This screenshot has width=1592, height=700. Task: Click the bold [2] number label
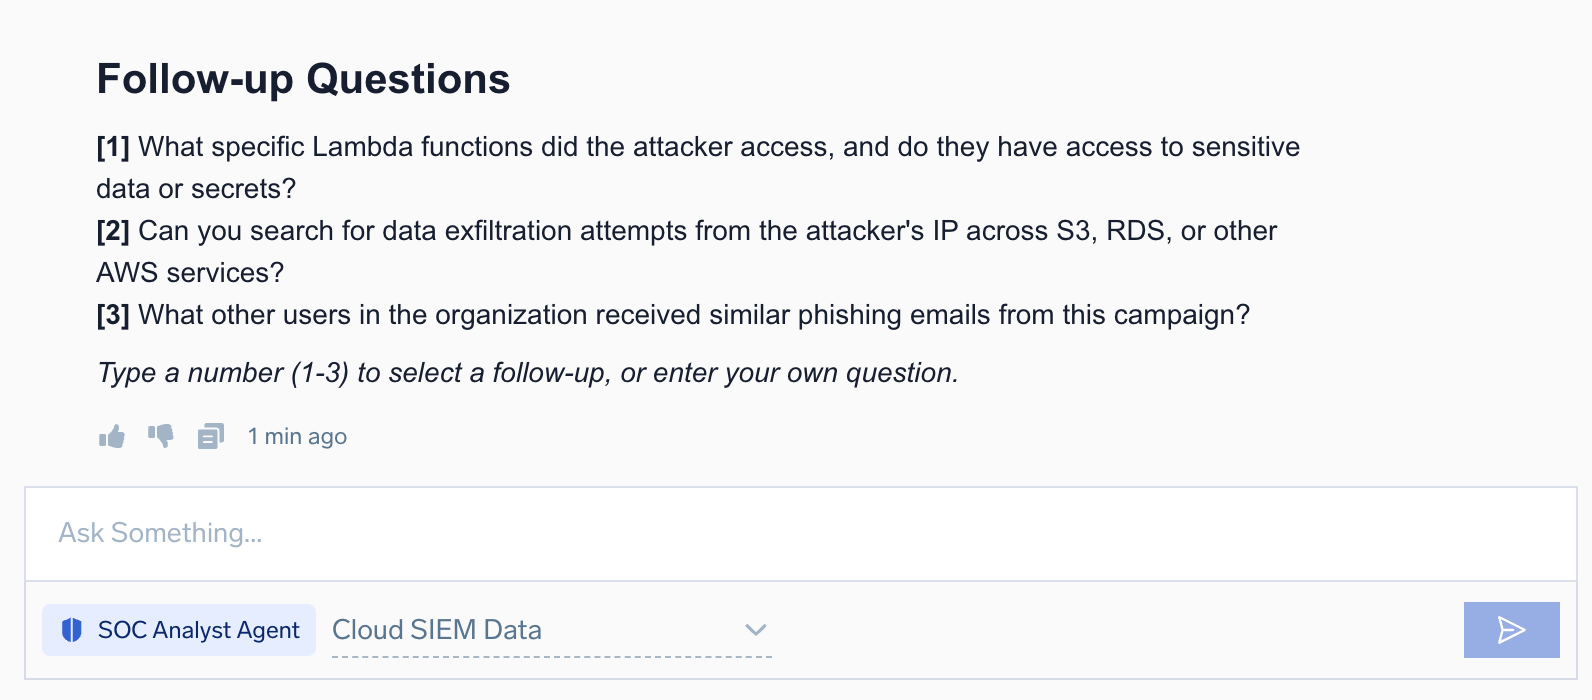pyautogui.click(x=113, y=231)
